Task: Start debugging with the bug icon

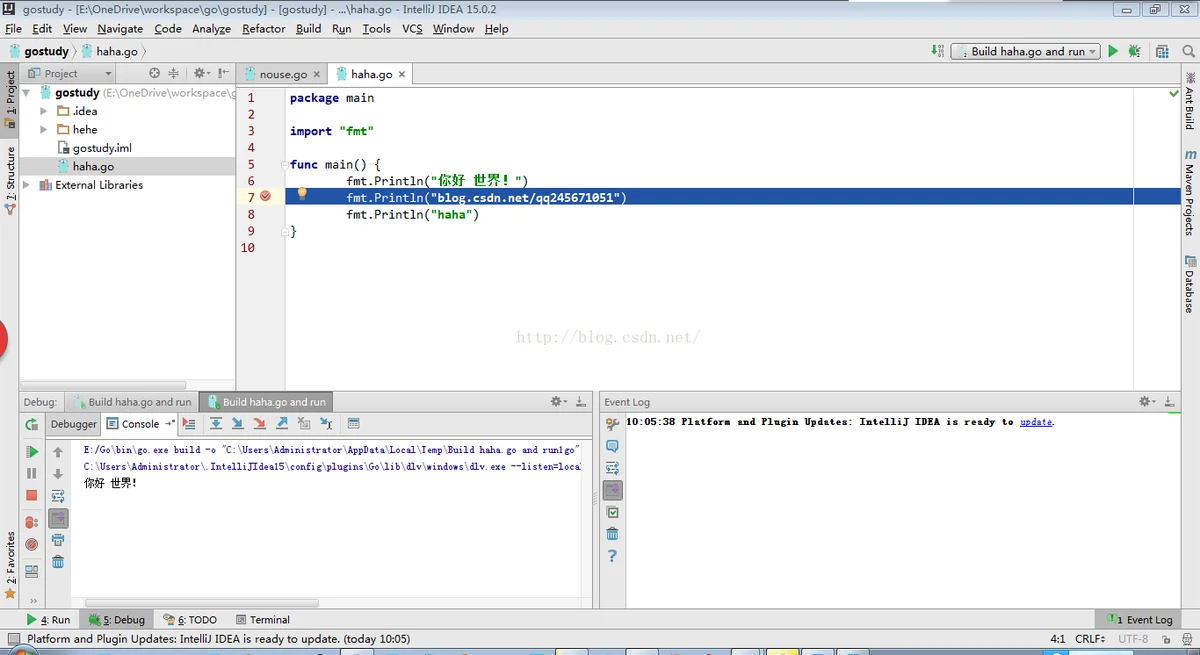Action: coord(1135,51)
